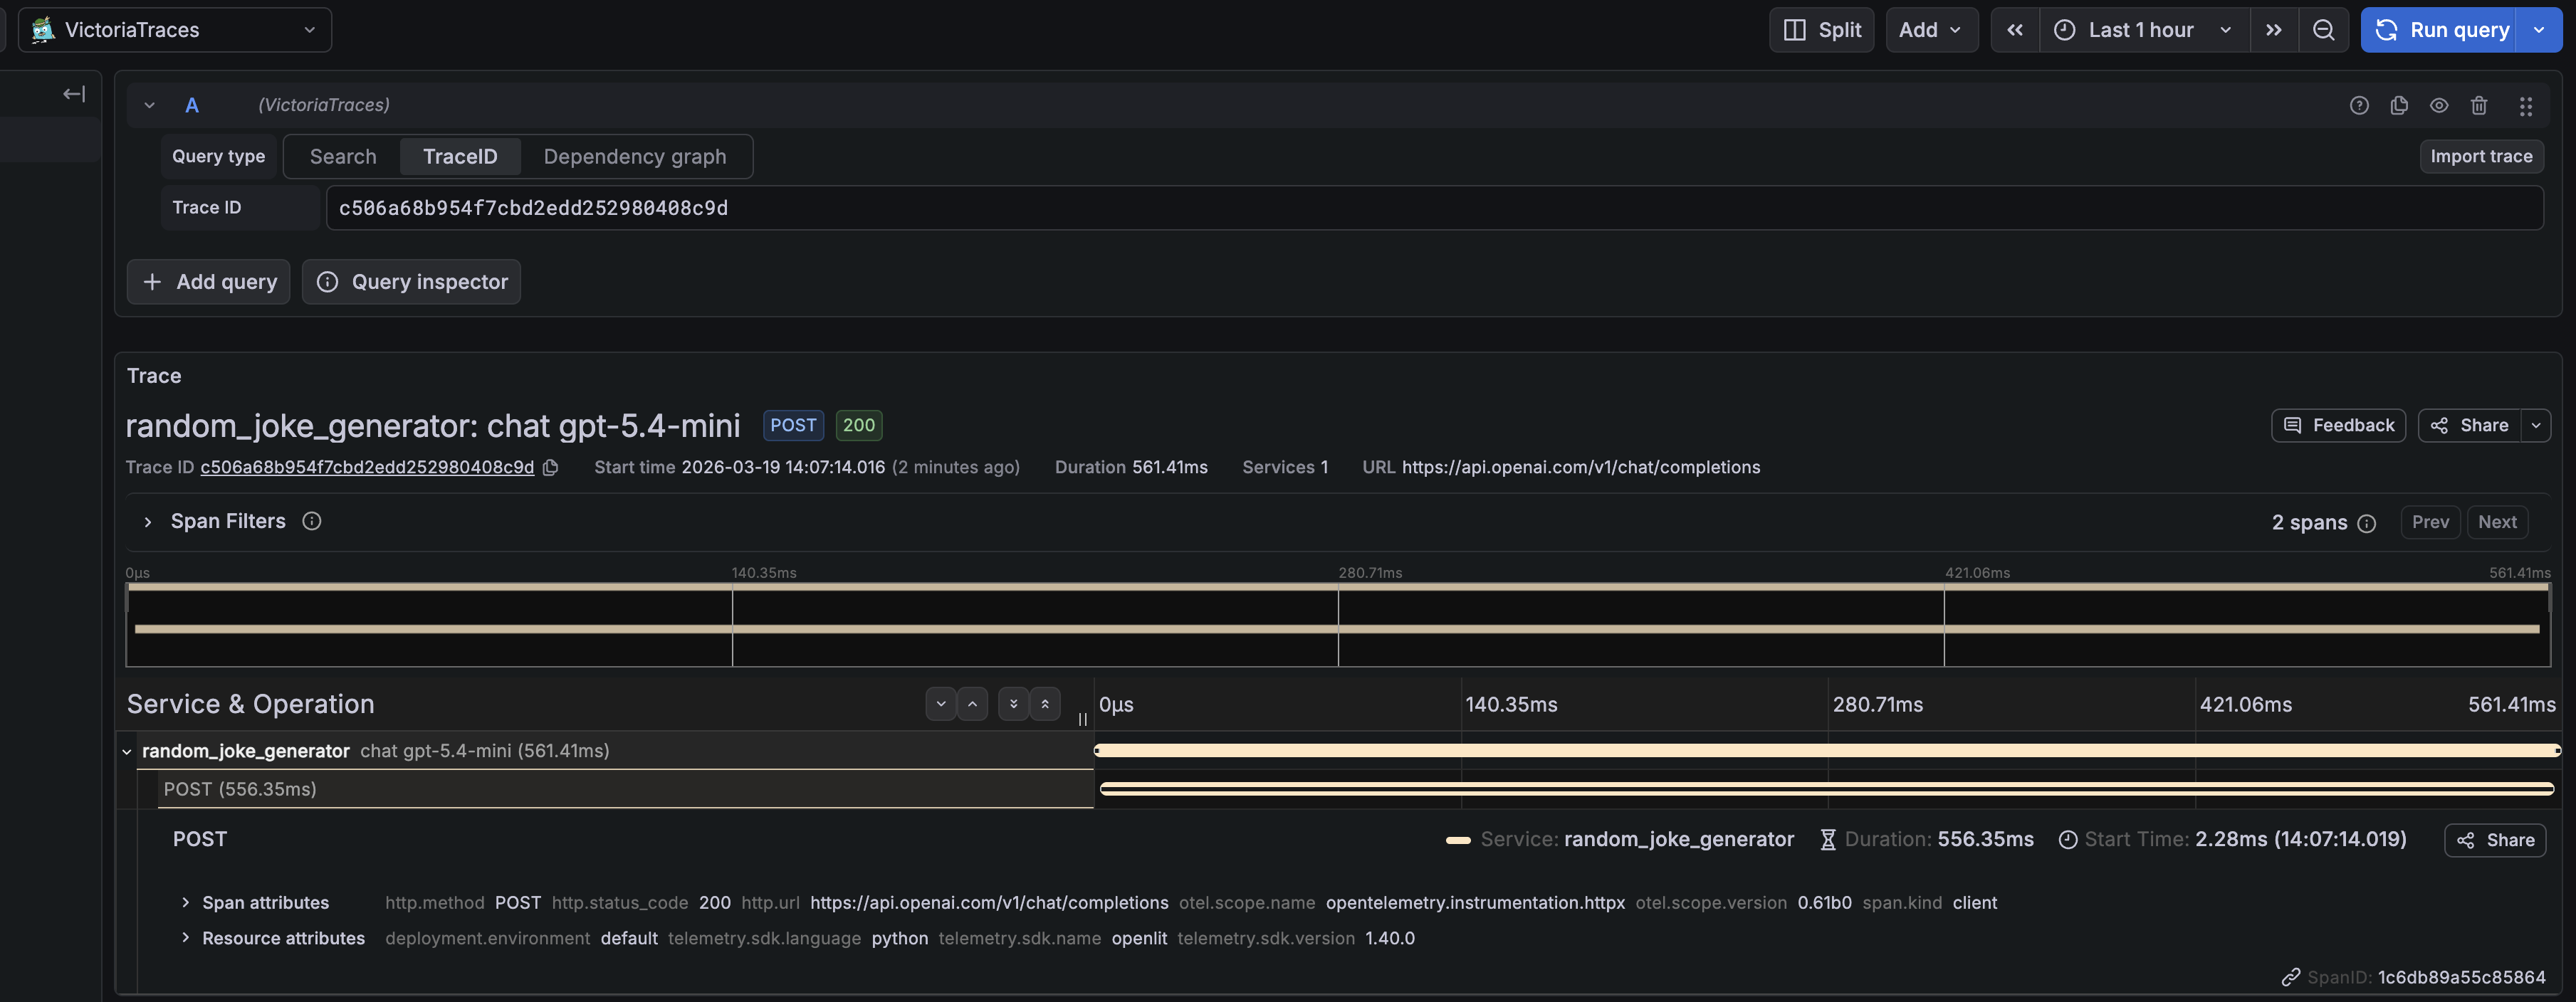This screenshot has width=2576, height=1002.
Task: Collapse the random_joke_generator span row
Action: (127, 751)
